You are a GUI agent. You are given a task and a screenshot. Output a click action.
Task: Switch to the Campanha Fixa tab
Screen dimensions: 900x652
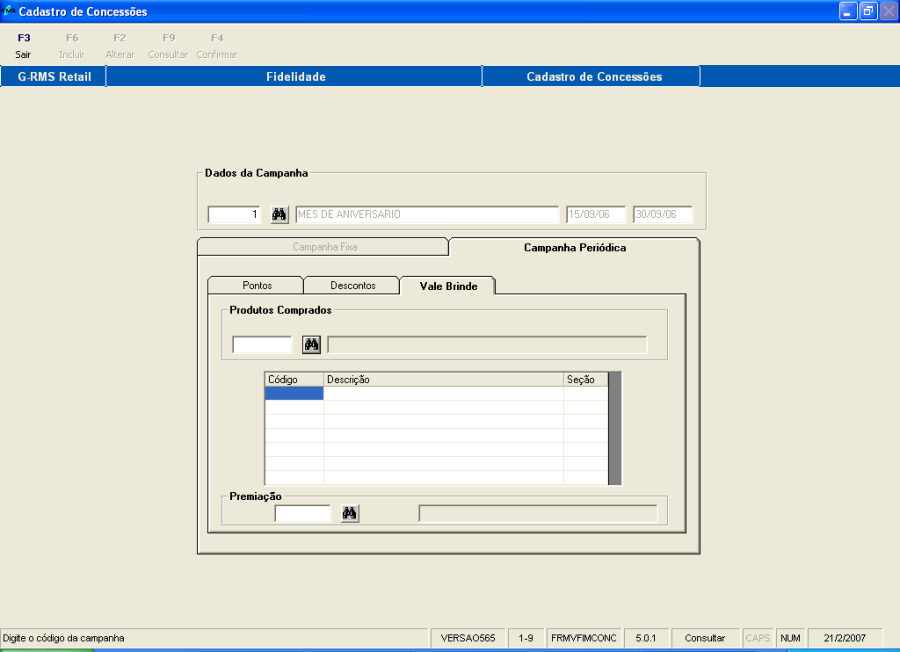point(324,247)
